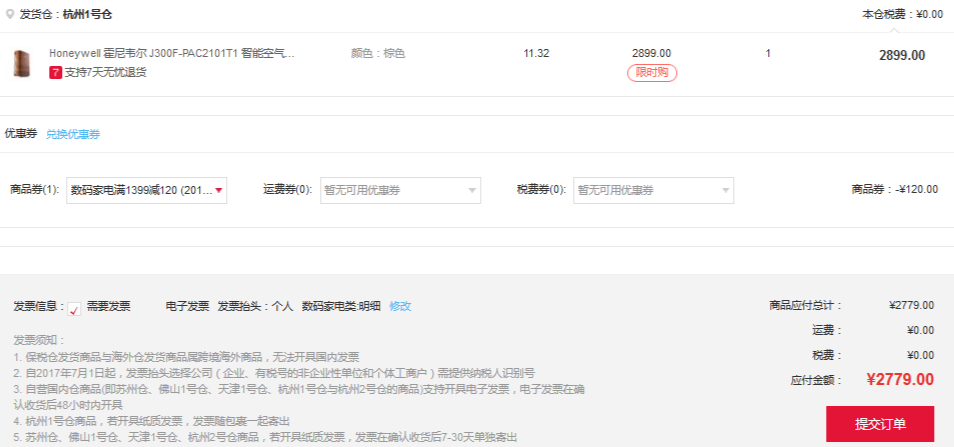The image size is (954, 447).
Task: Click the 优惠券 section heading
Action: click(x=21, y=134)
